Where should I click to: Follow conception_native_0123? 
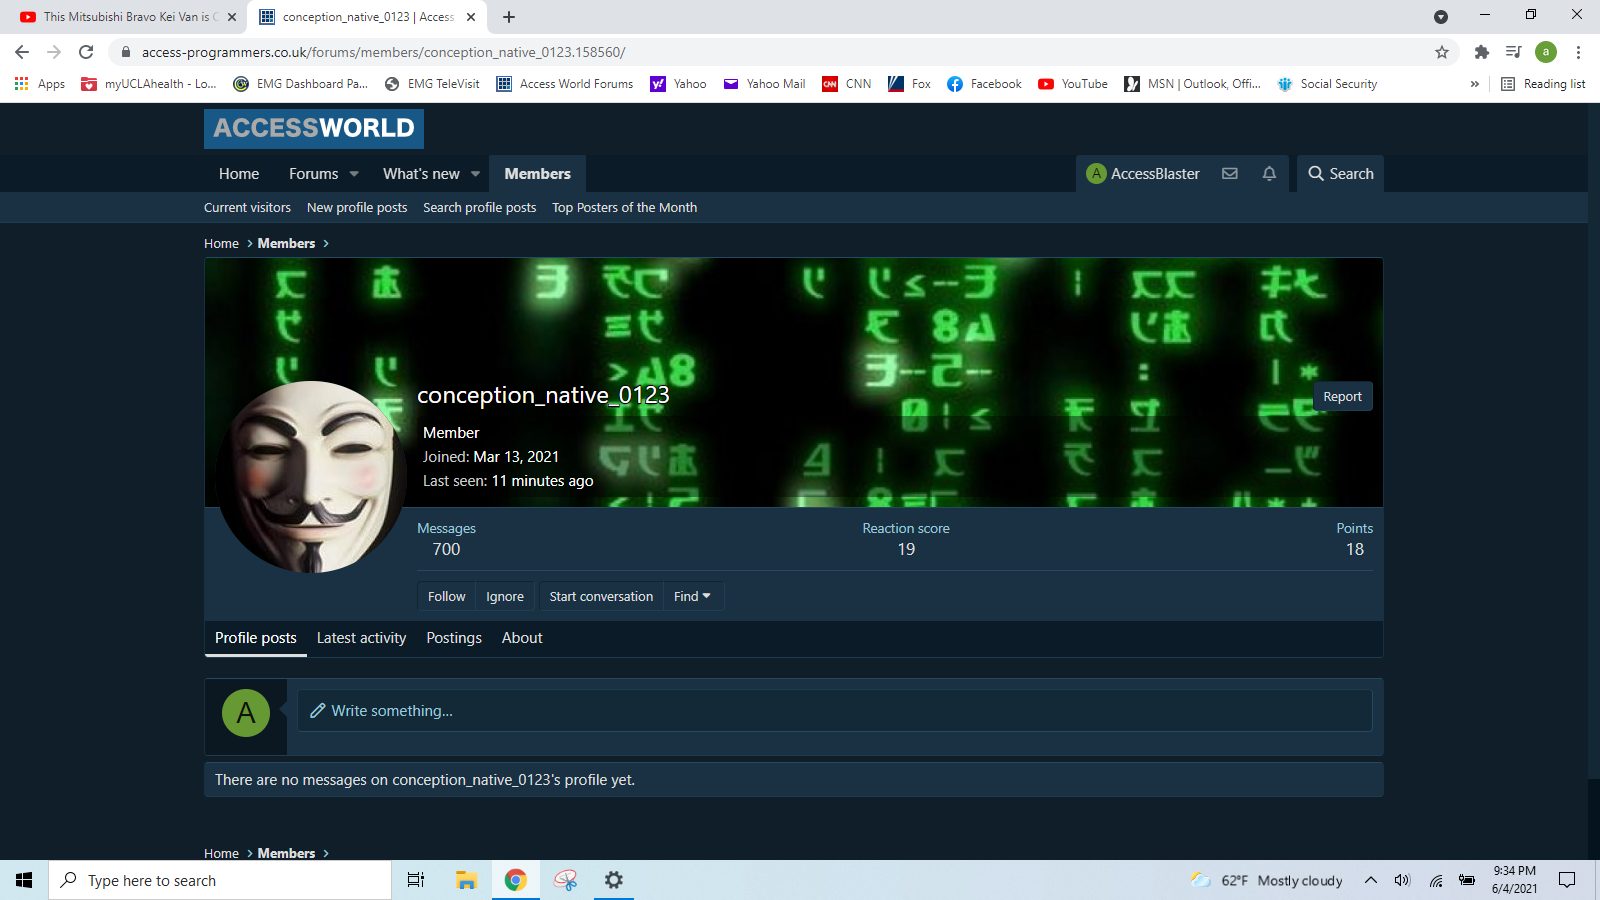(446, 596)
